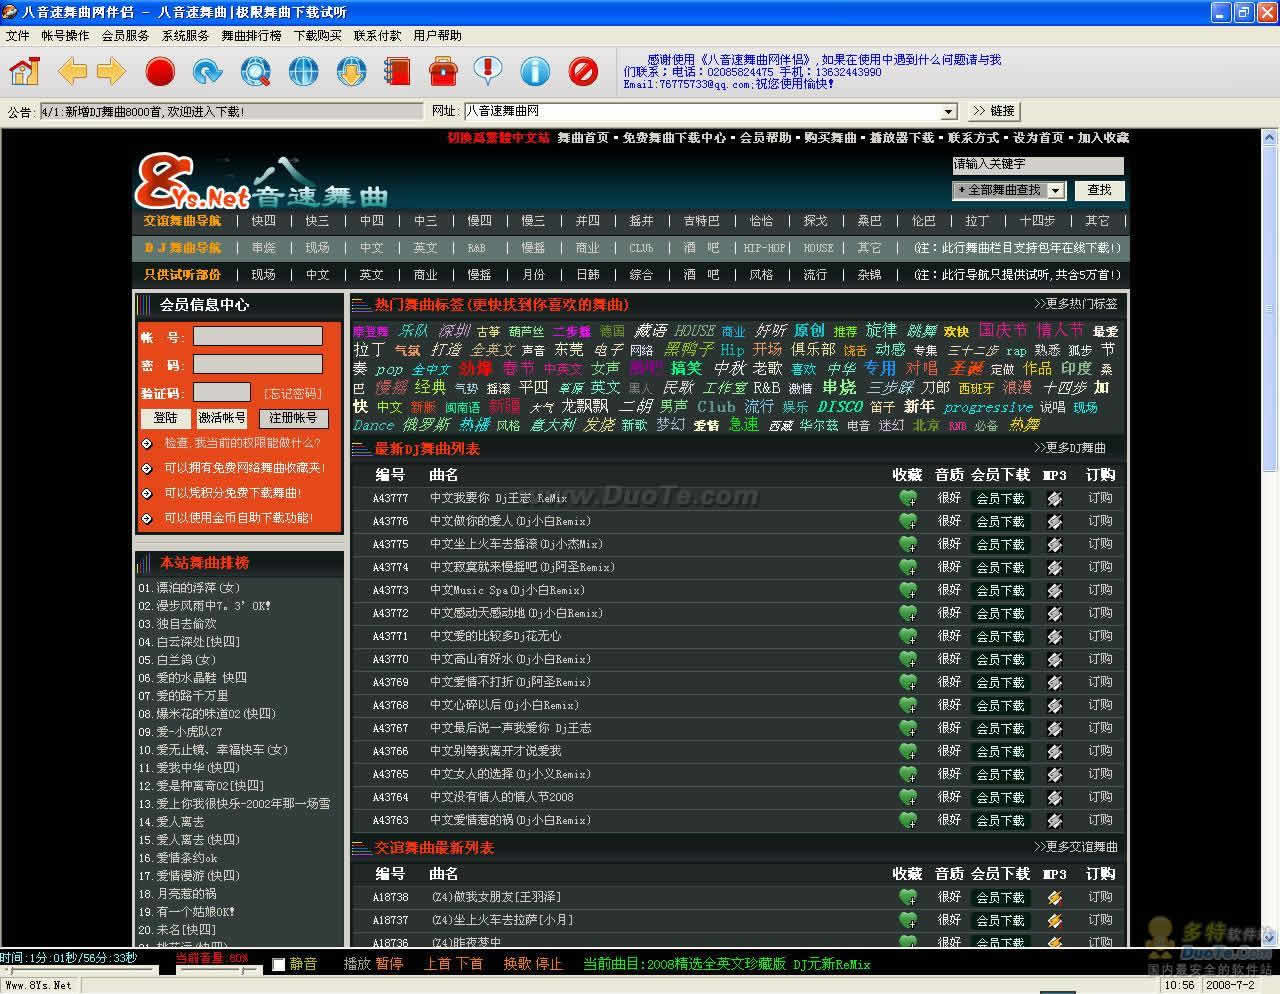
Task: Click the favorite heart for song A43776
Action: pos(908,521)
